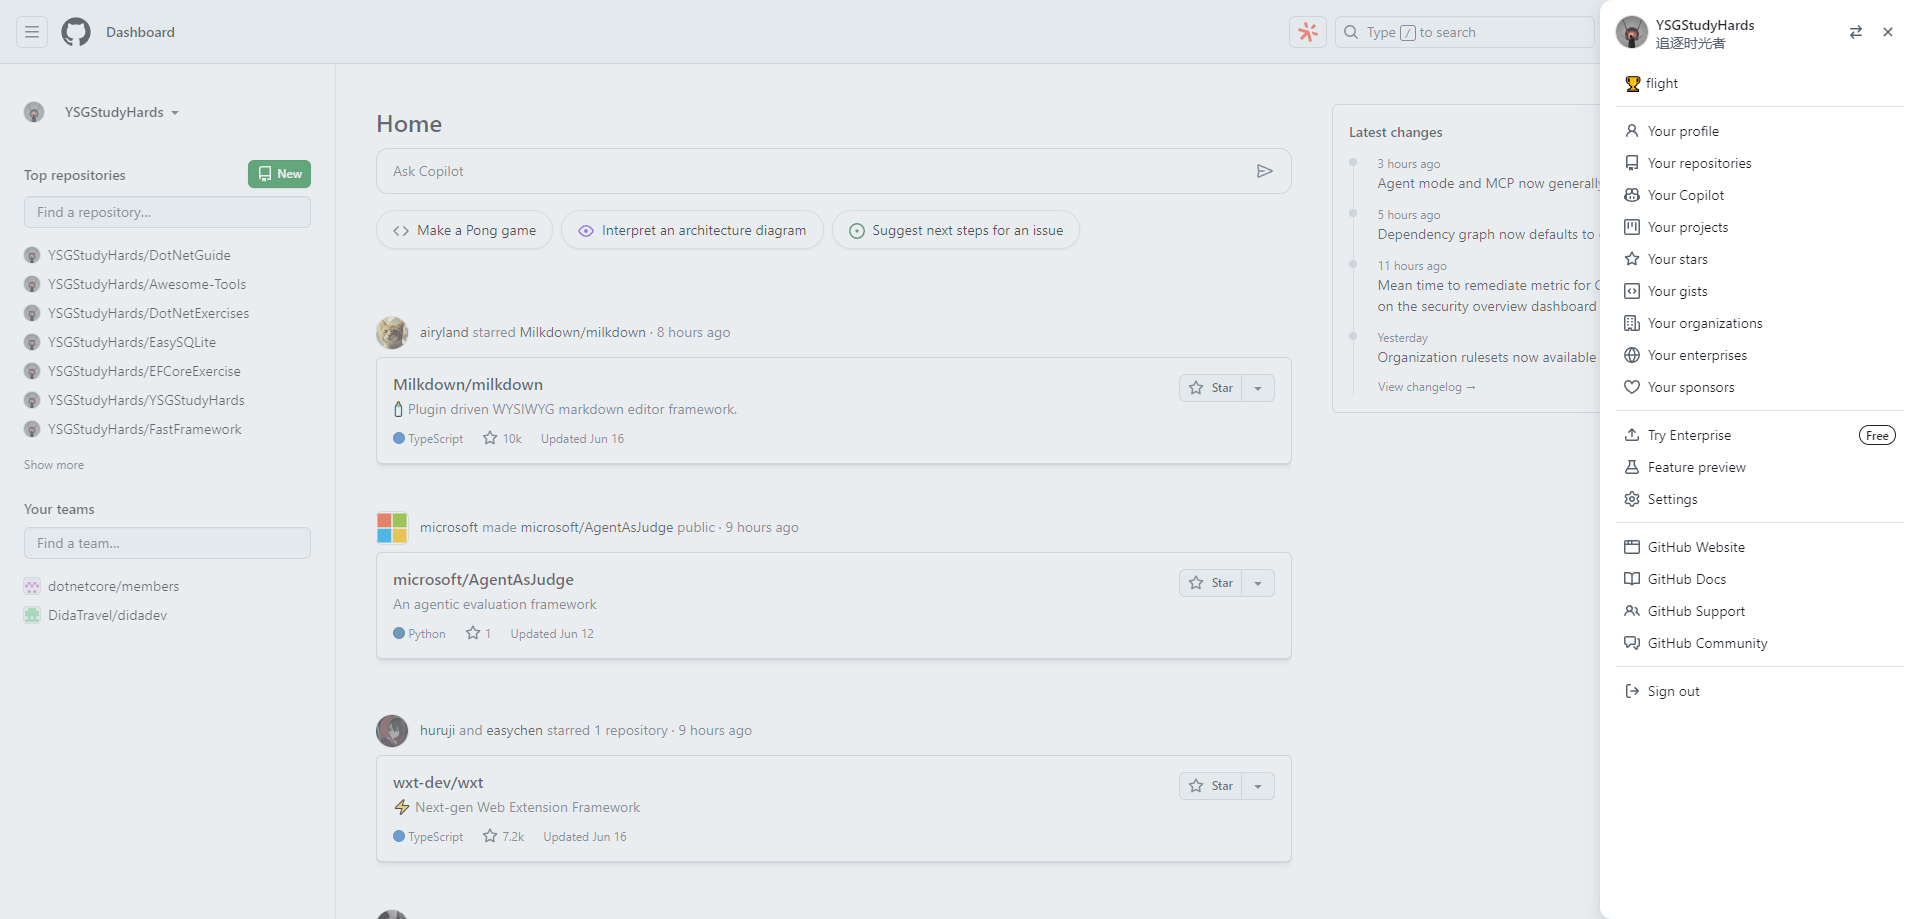Open the YSGStudyHards avatar in user panel

[x=1631, y=32]
